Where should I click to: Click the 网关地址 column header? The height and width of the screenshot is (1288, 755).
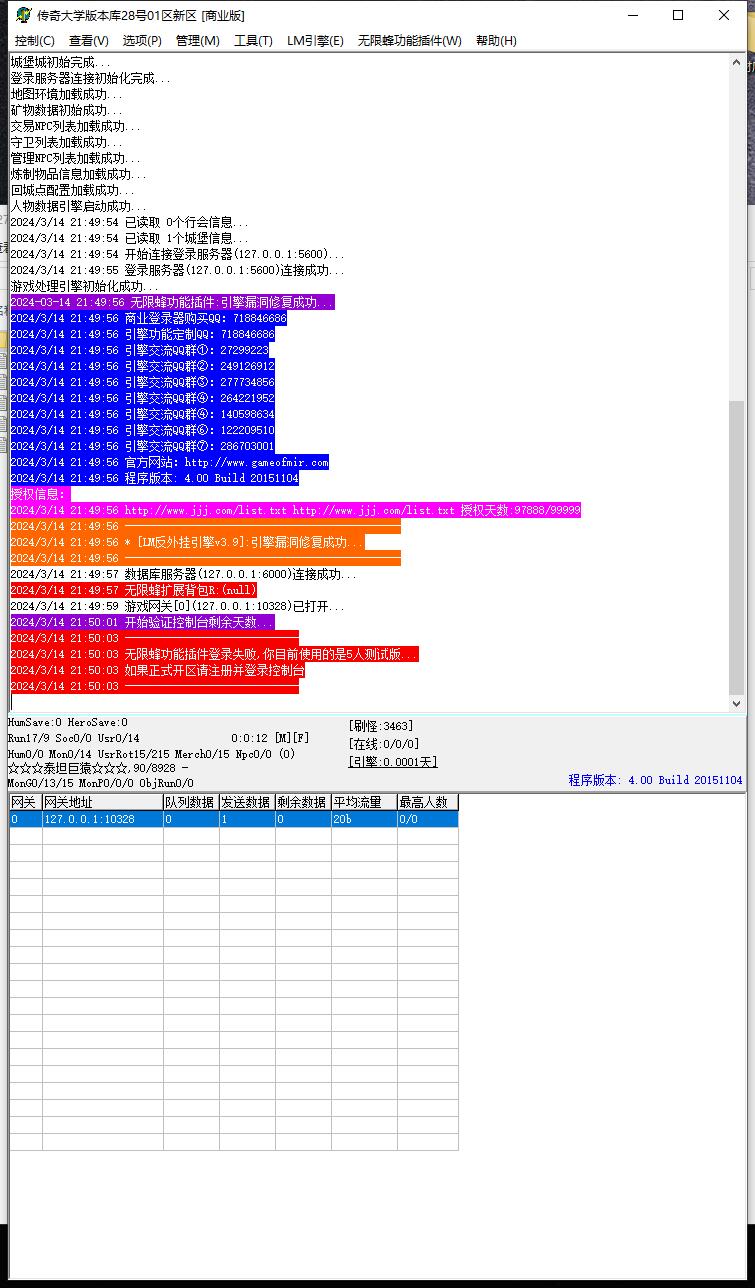[x=103, y=802]
